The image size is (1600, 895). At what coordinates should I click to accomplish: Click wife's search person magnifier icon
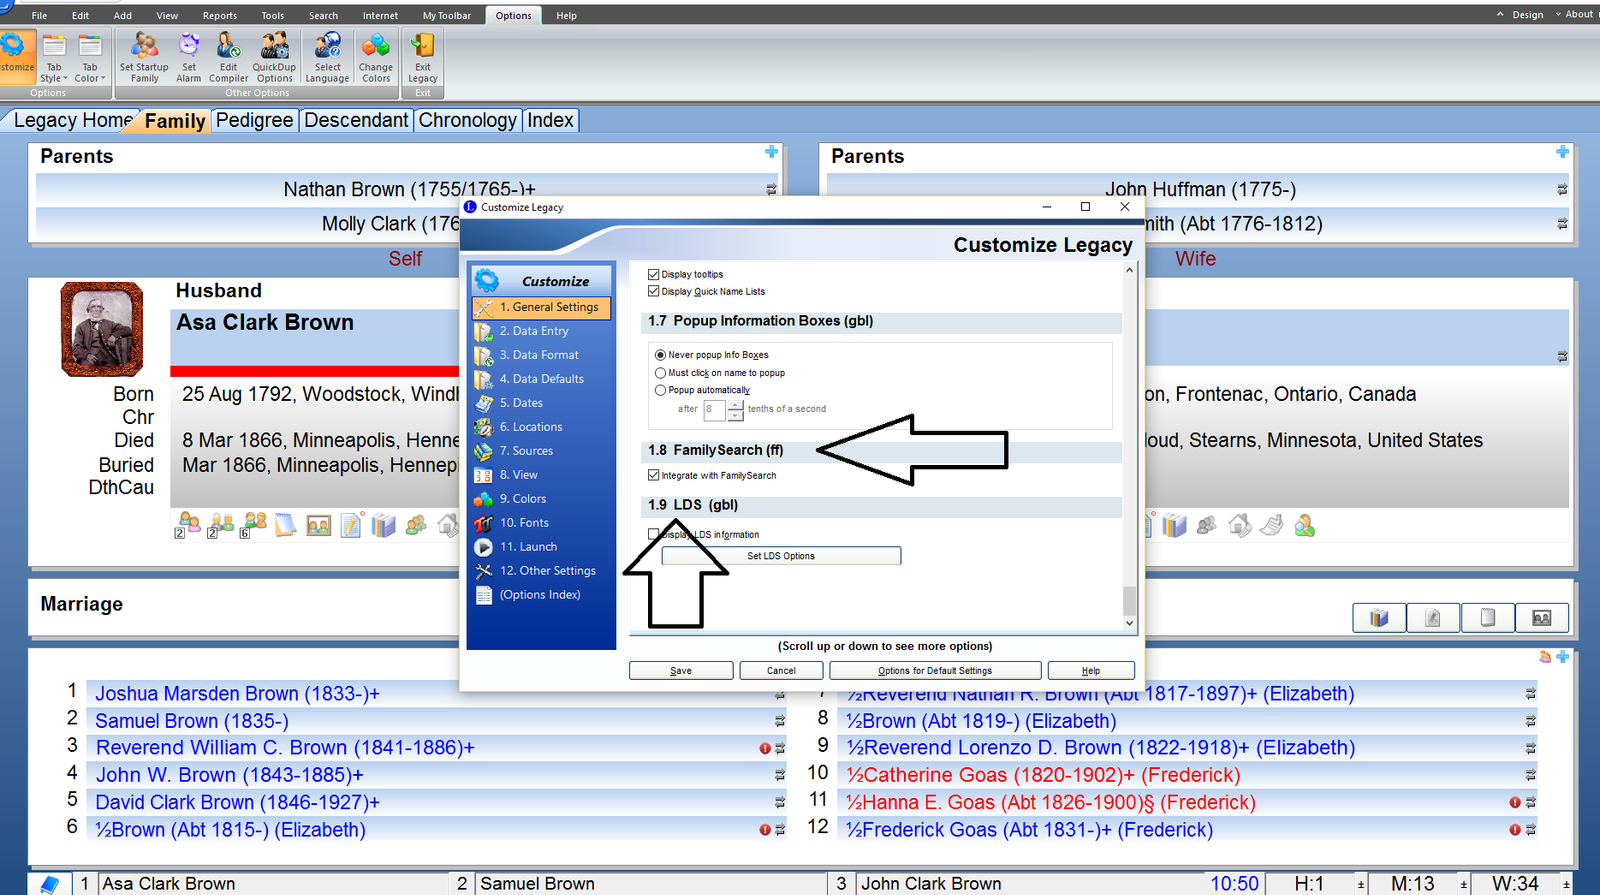coord(1304,525)
